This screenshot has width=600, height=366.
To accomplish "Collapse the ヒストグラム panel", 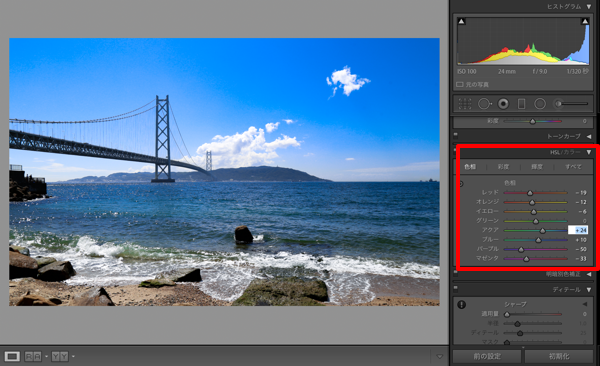I will (589, 7).
